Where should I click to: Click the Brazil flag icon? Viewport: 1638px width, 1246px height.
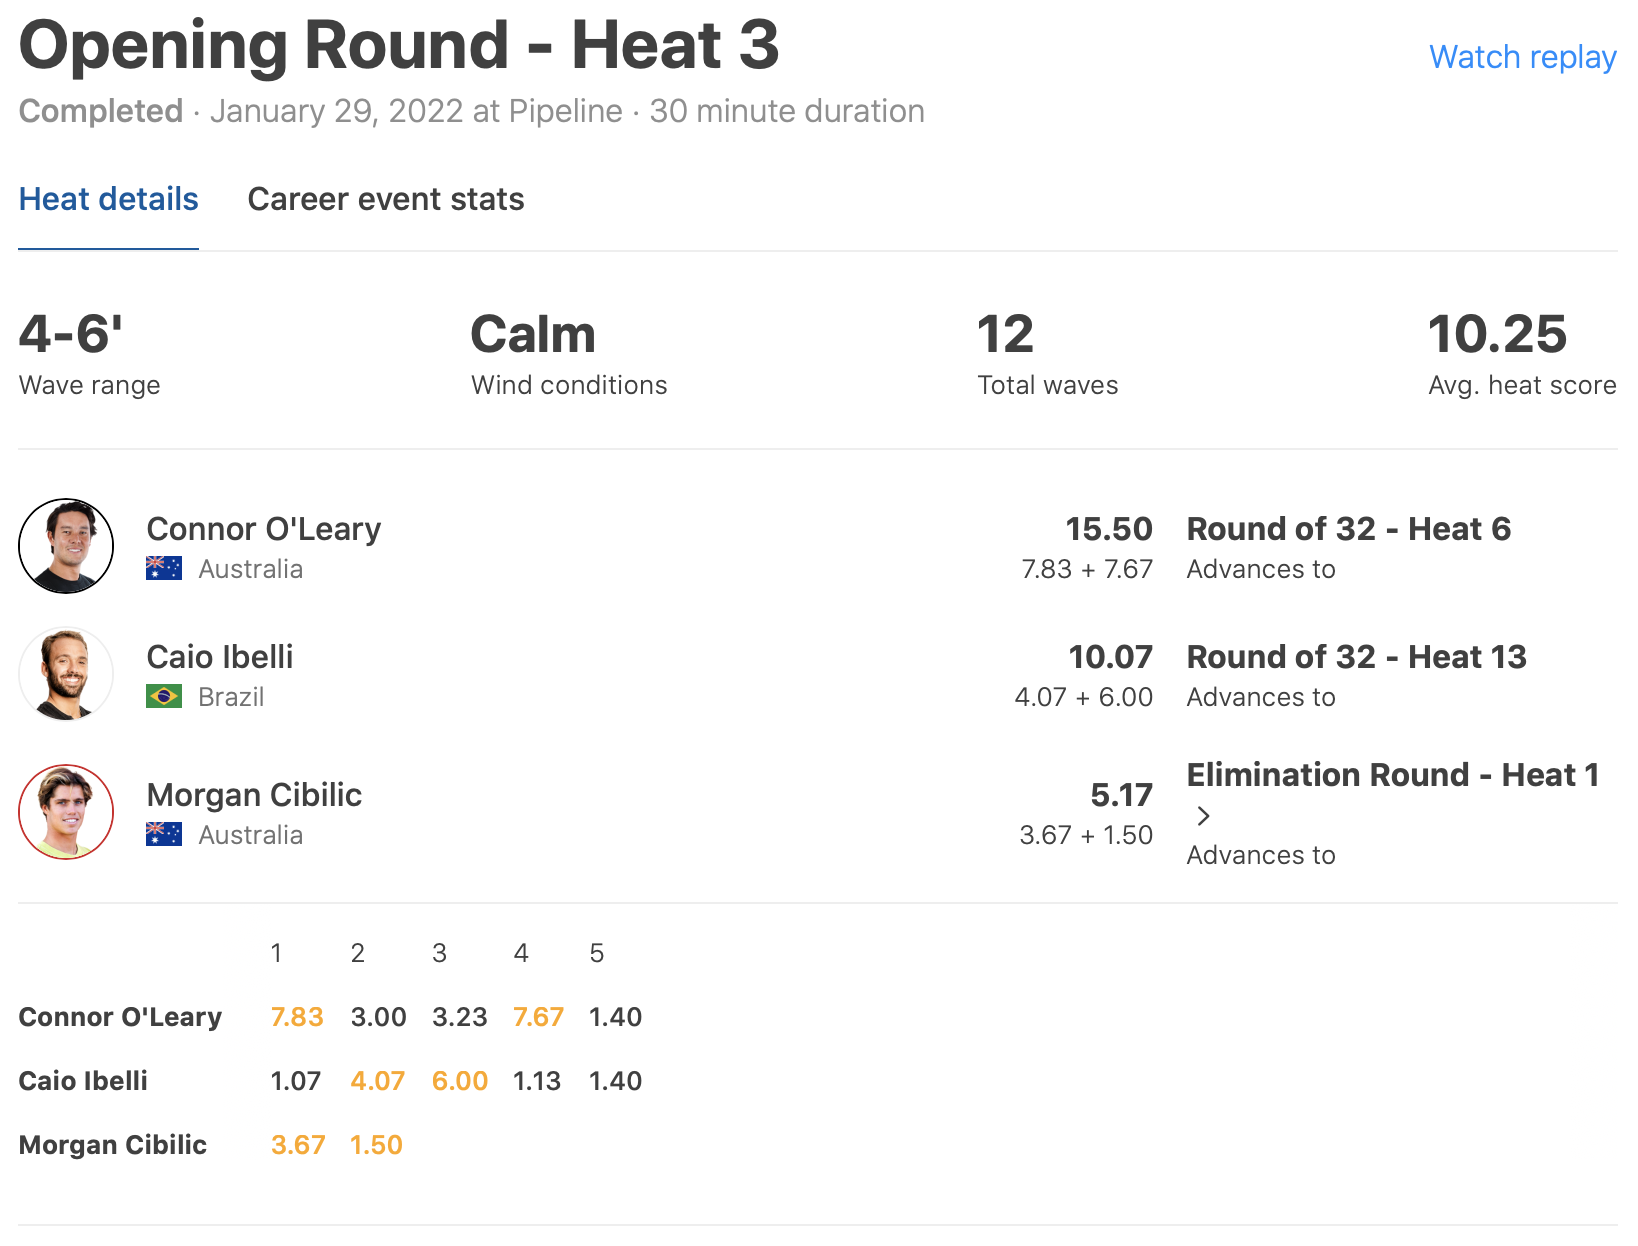coord(164,696)
